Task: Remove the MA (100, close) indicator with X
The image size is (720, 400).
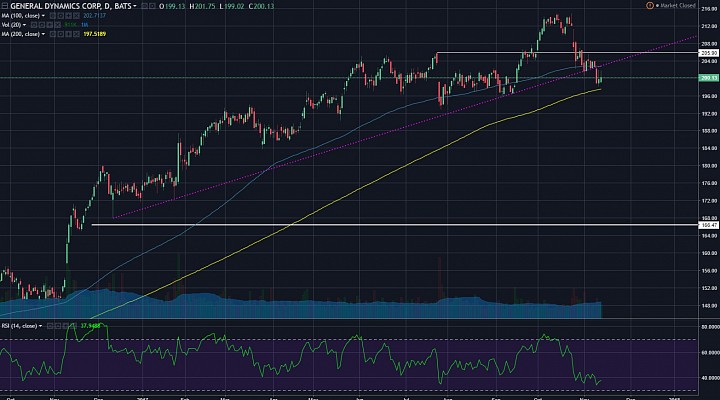Action: click(76, 16)
